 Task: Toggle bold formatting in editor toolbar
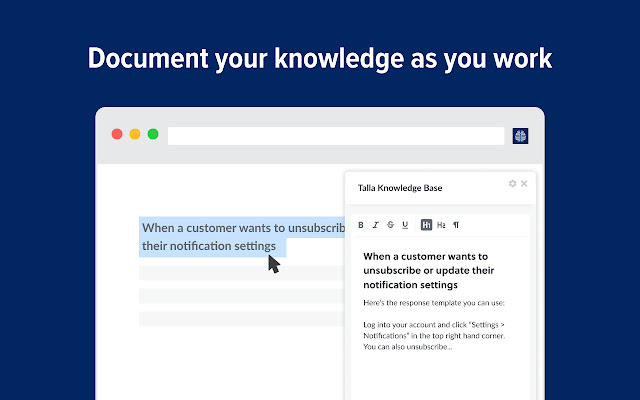pos(361,225)
